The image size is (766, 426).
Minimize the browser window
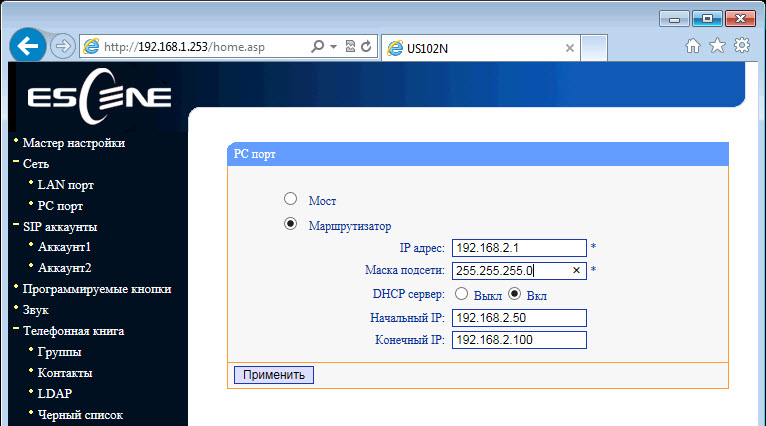tap(674, 19)
